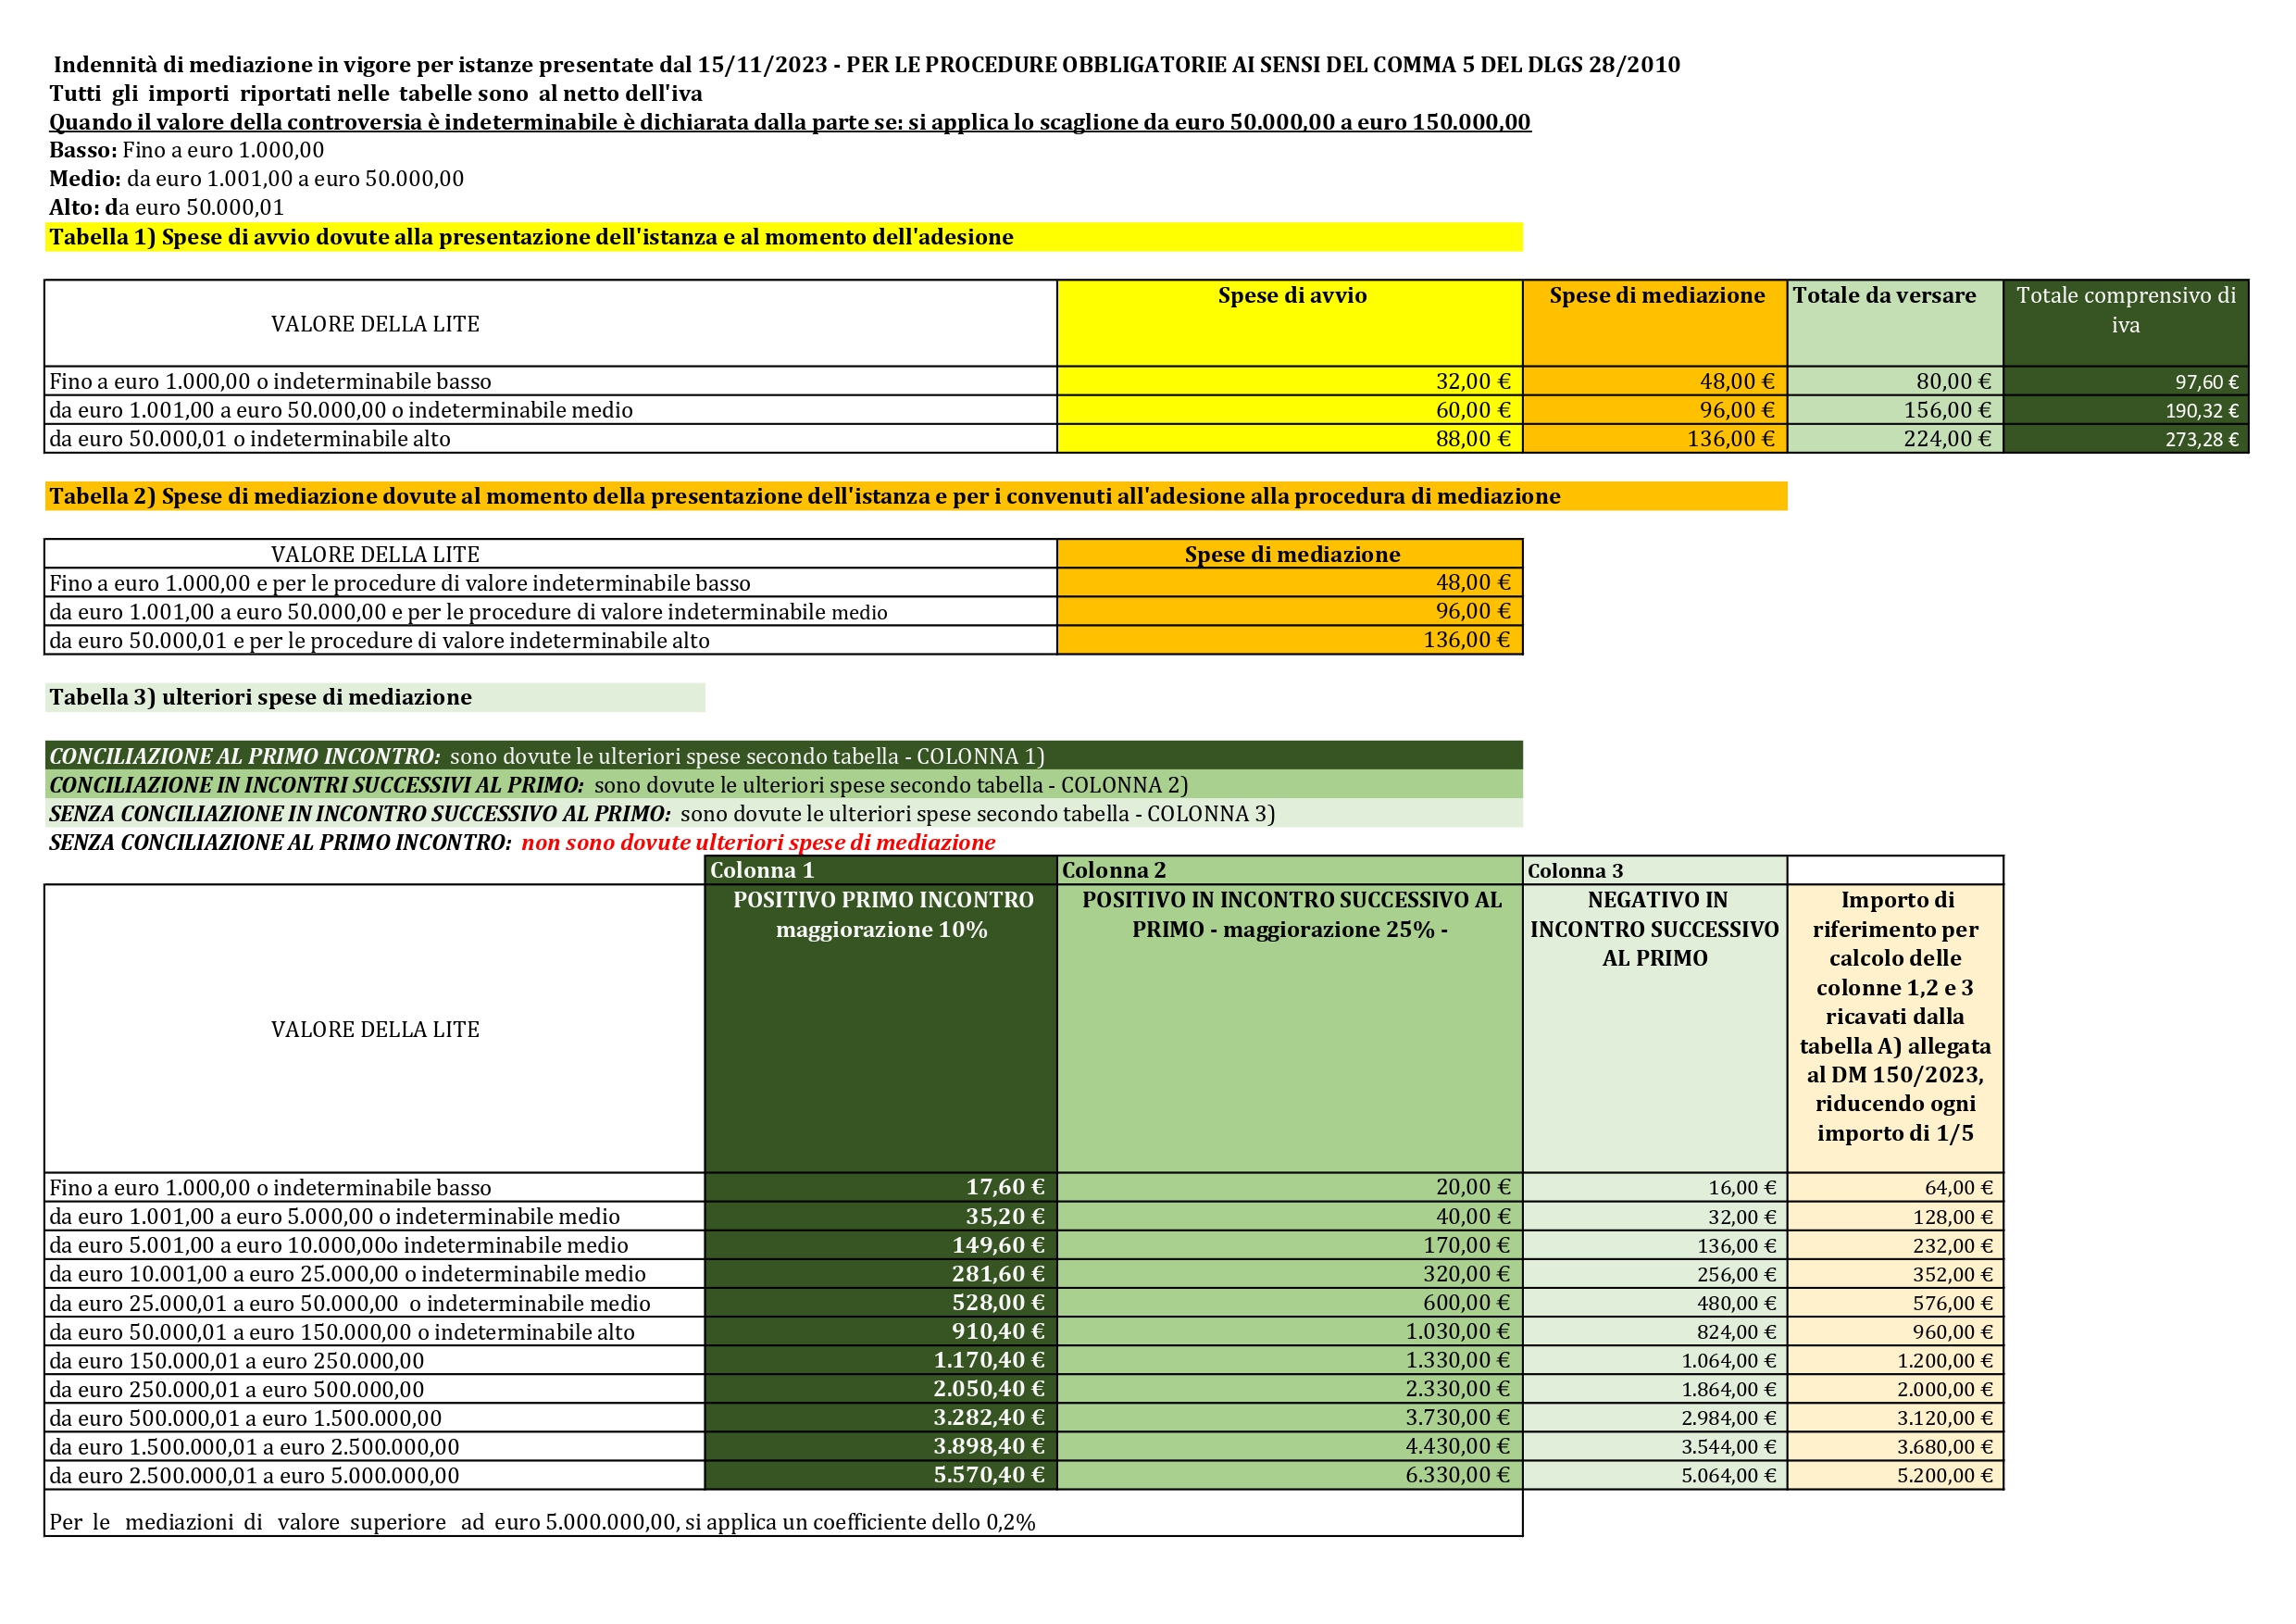Click the 352,00 € importo di riferimento cell
This screenshot has height=1624, width=2296.
(x=1895, y=1274)
